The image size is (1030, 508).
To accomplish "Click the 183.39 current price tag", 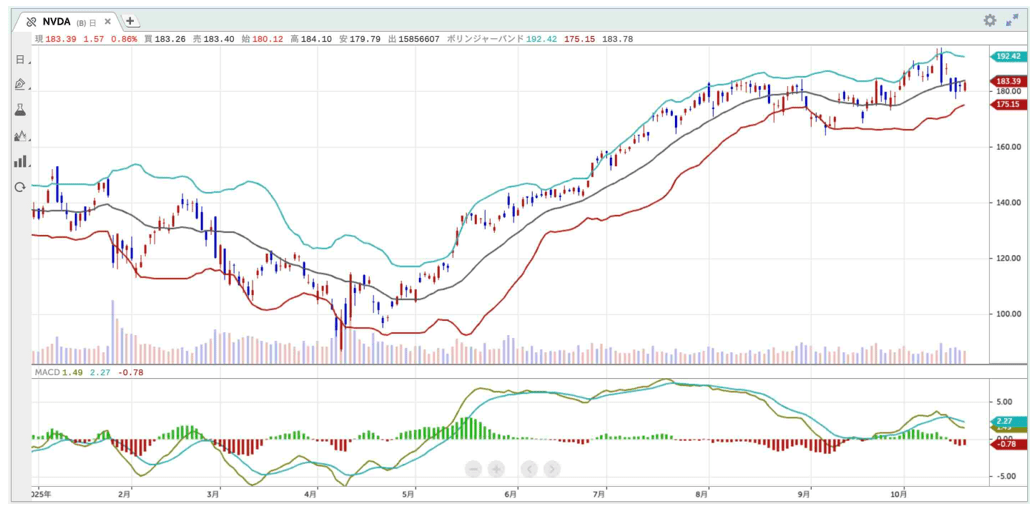I will 1006,81.
